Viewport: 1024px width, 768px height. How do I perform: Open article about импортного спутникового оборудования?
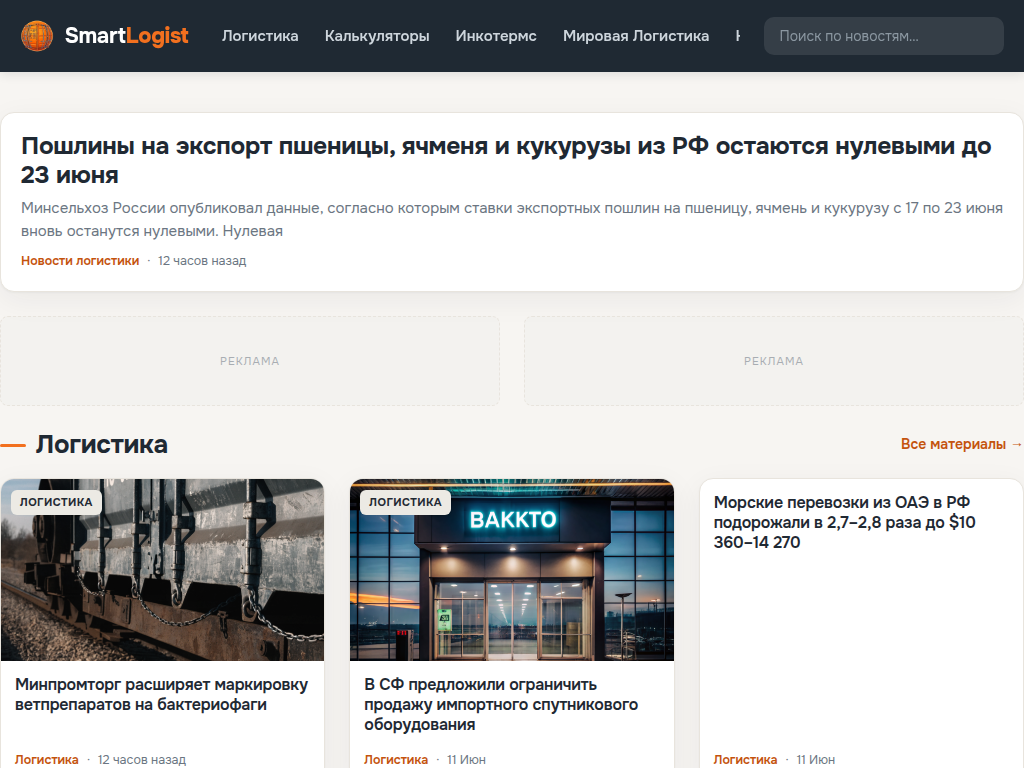(501, 704)
